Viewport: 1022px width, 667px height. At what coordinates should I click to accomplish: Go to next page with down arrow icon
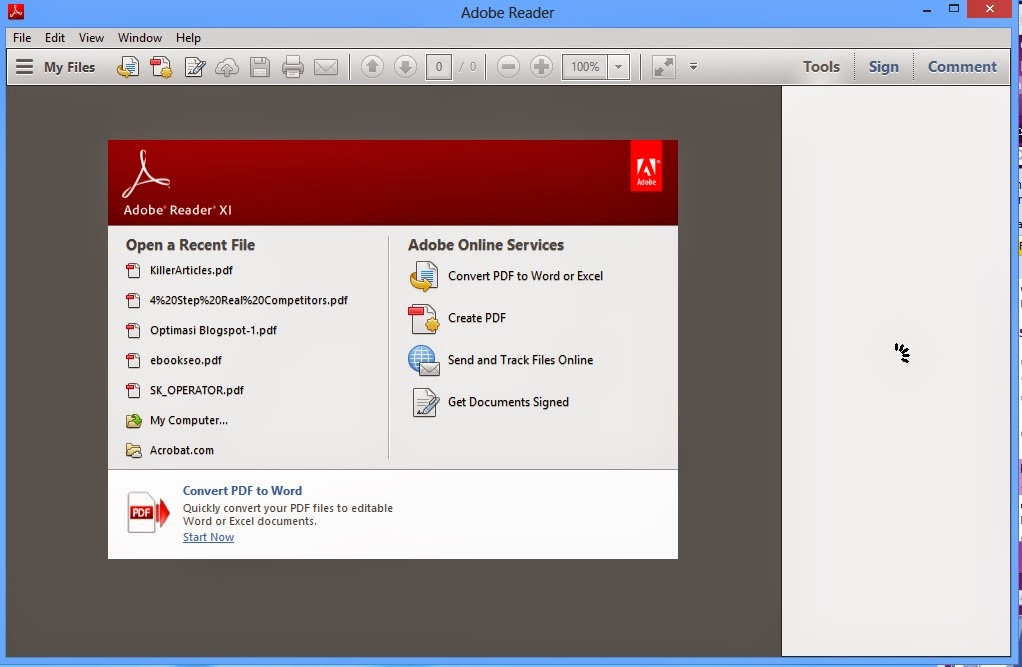405,66
